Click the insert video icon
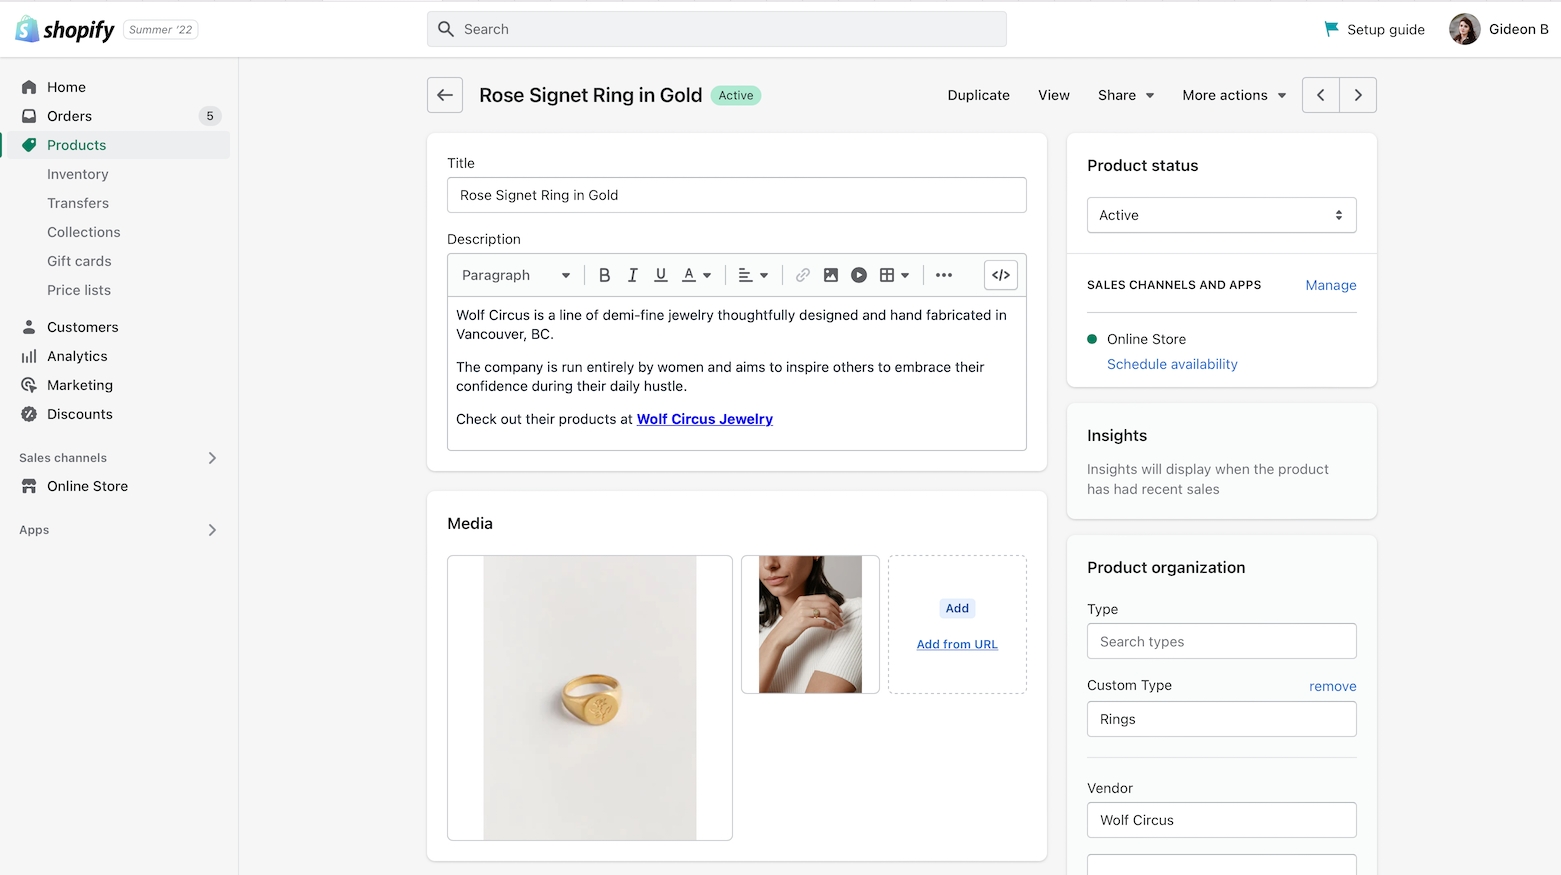Screen dimensions: 1561x875 pos(858,275)
